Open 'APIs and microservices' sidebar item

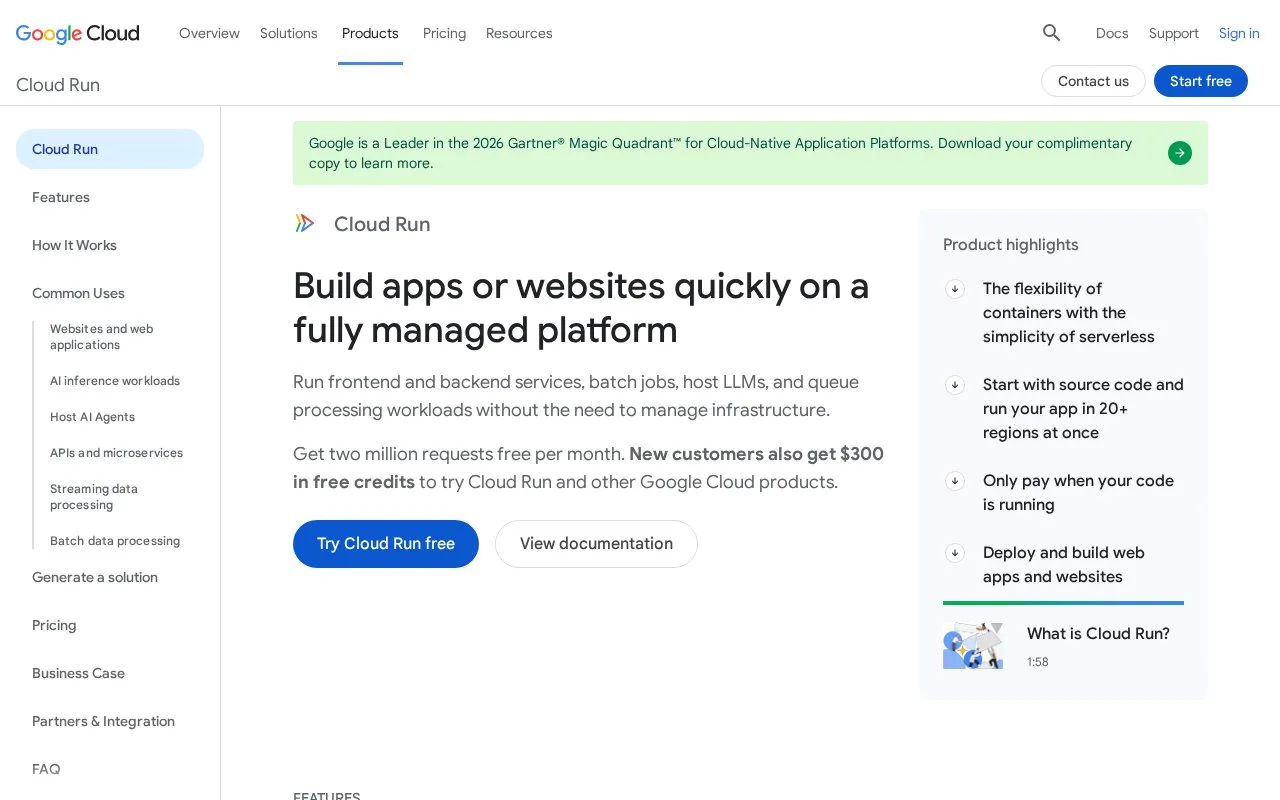[116, 453]
